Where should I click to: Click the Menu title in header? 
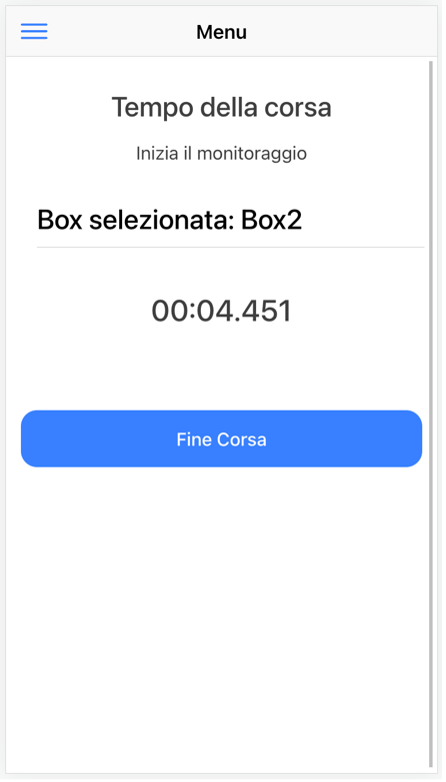click(x=222, y=32)
